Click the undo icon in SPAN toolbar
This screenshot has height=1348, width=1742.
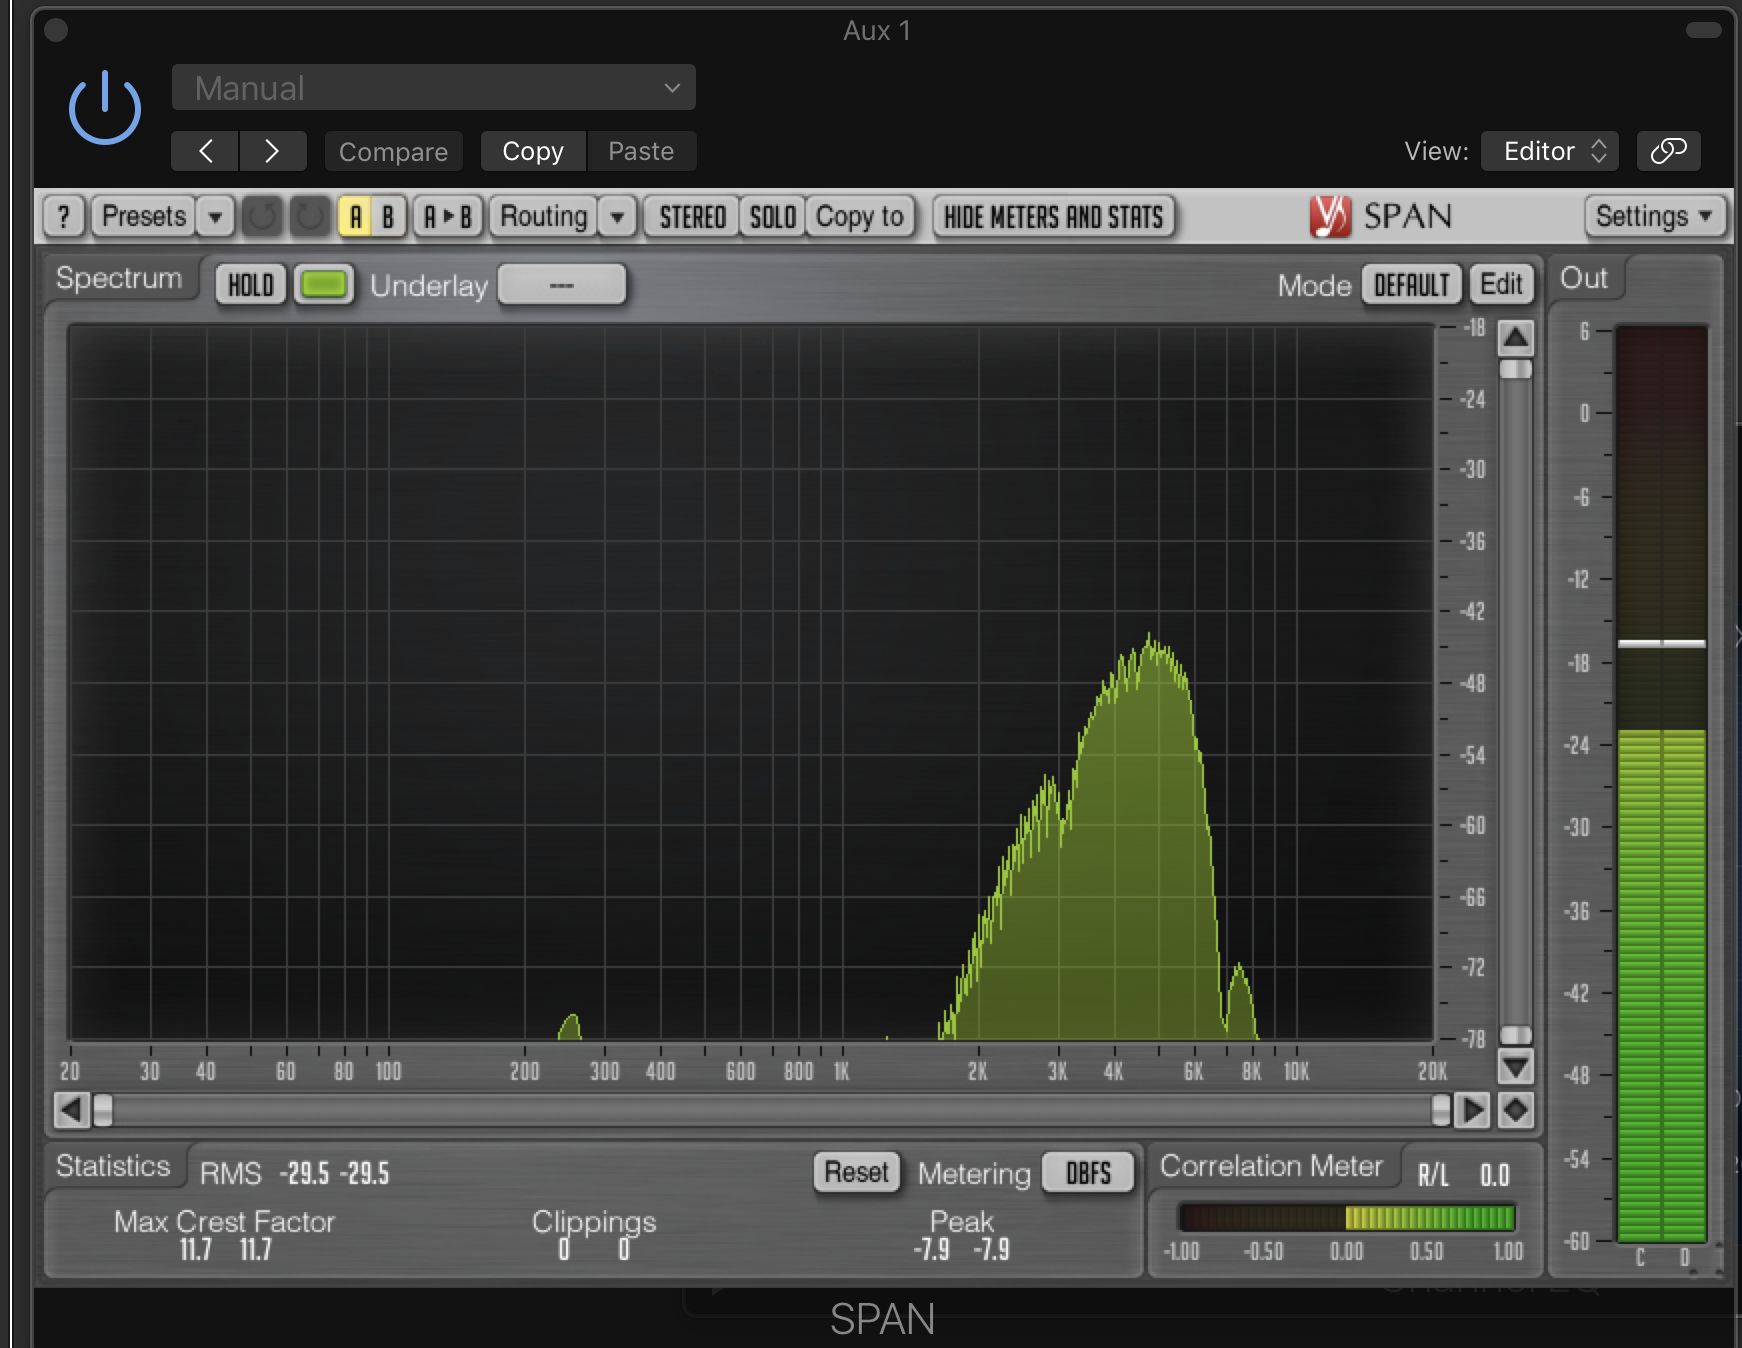(263, 217)
